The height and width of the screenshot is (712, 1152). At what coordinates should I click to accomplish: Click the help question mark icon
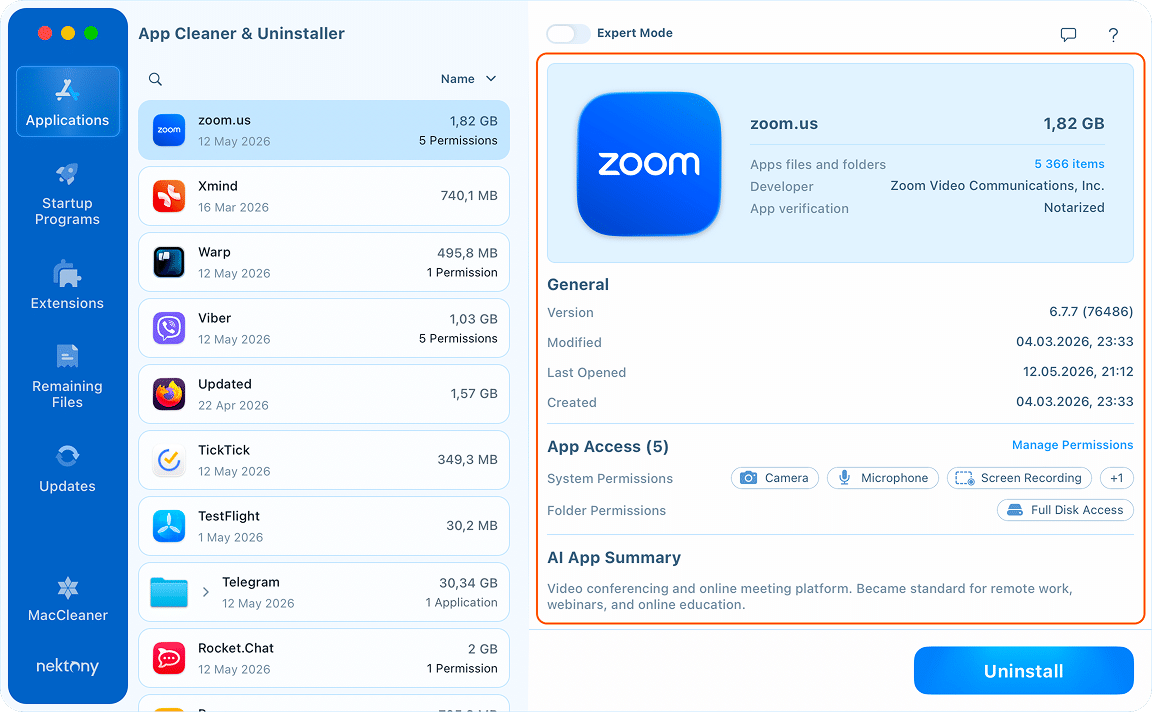pos(1113,35)
